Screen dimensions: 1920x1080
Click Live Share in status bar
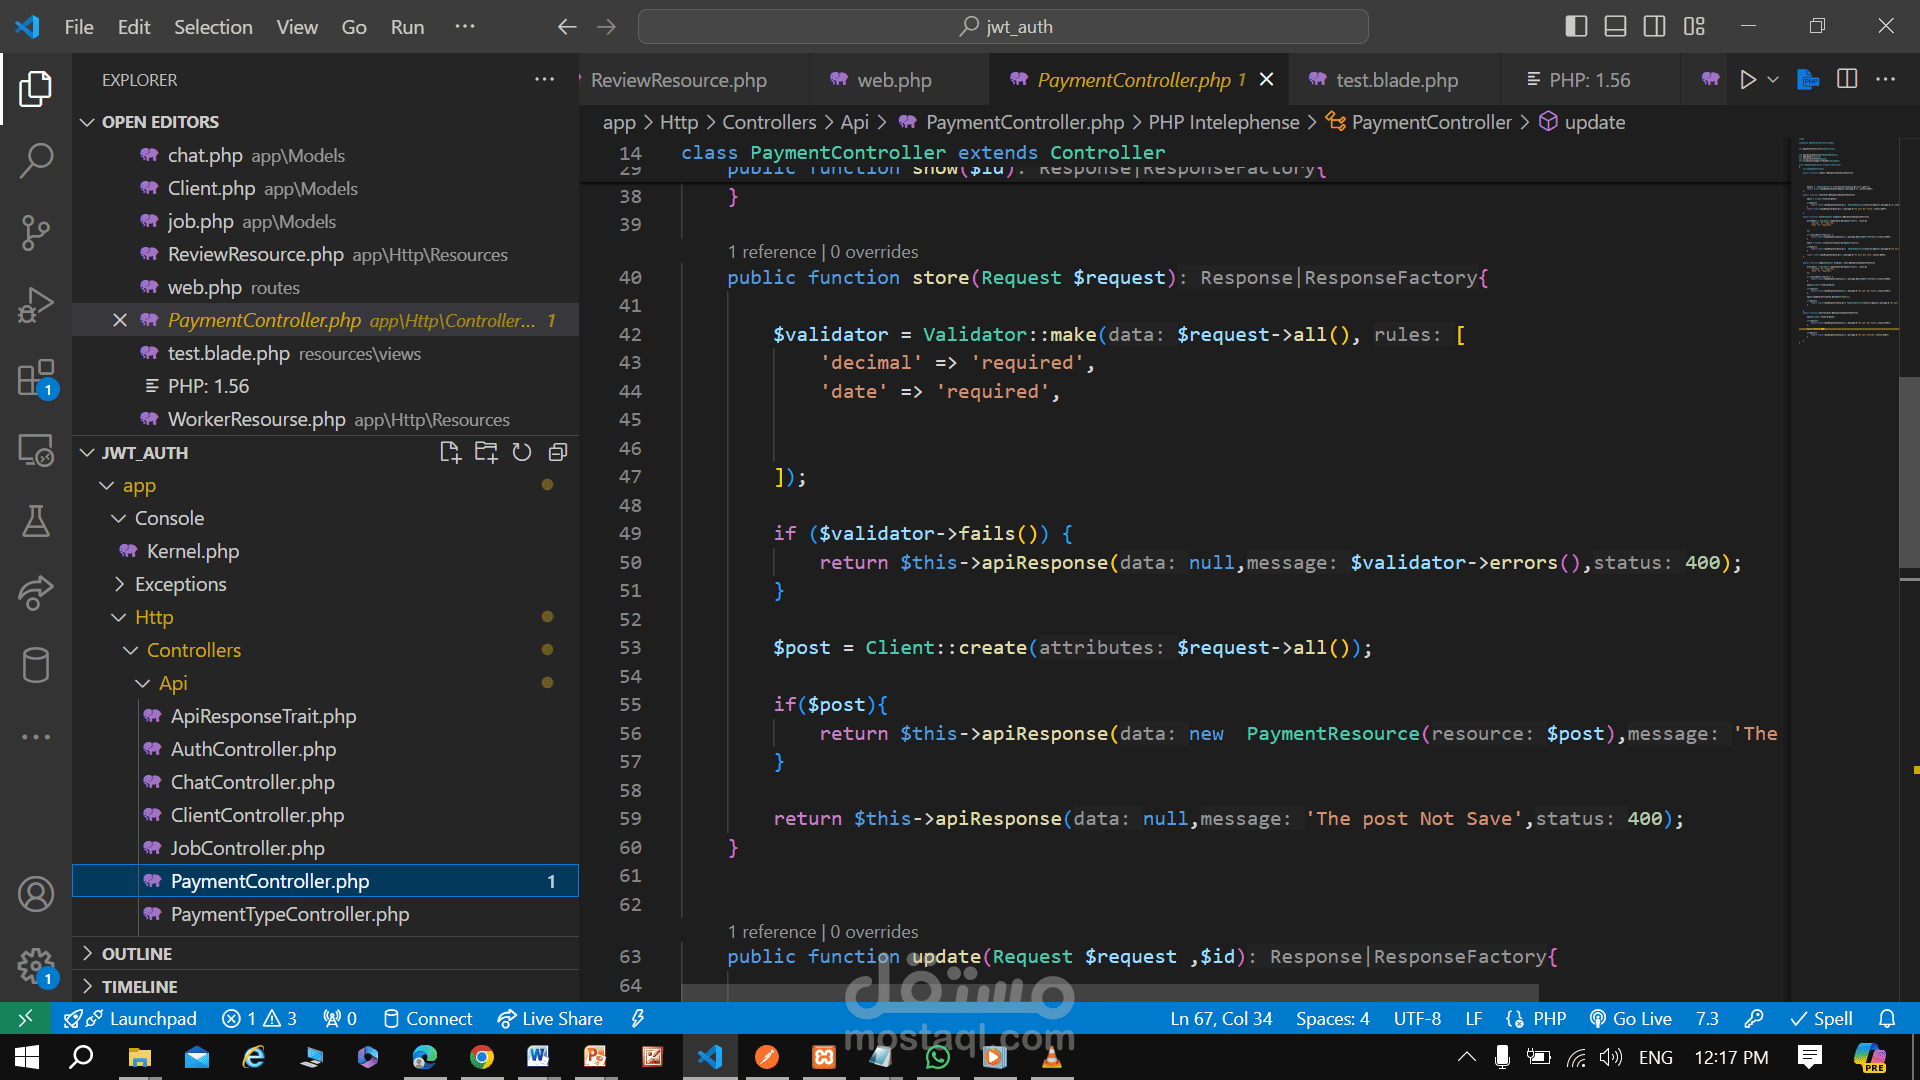coord(550,1019)
